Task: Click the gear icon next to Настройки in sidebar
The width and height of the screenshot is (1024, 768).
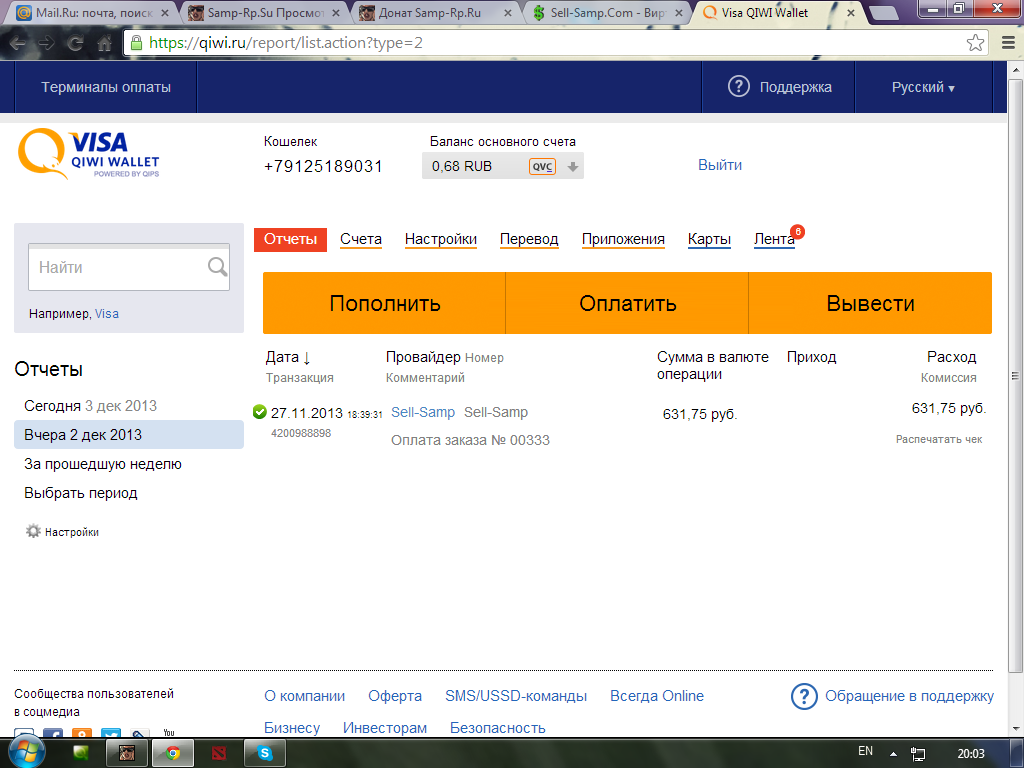Action: point(33,531)
